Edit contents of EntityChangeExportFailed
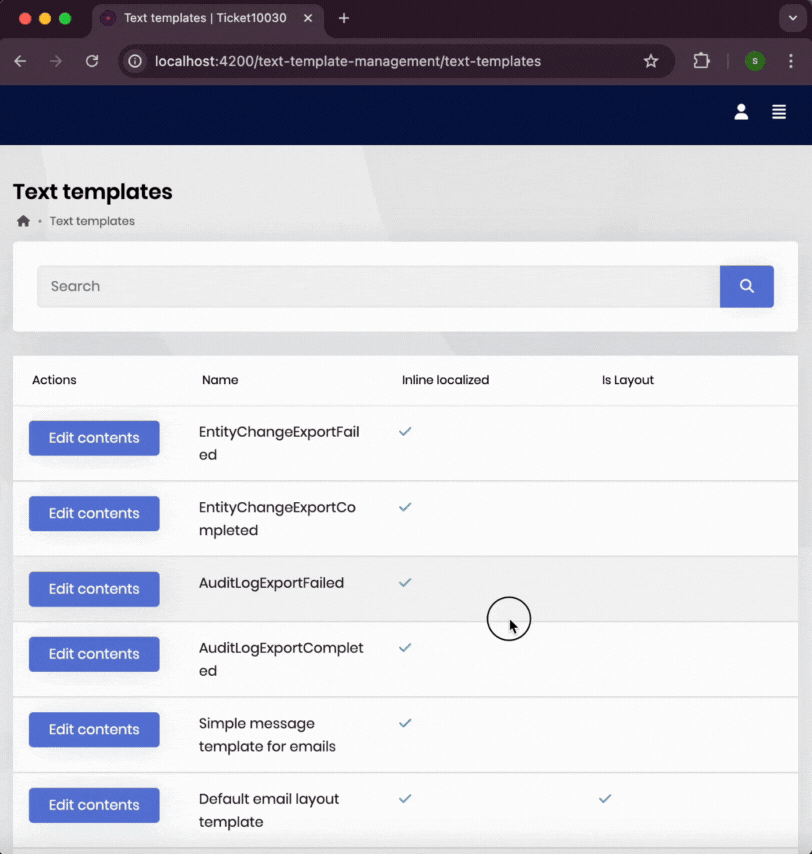Screen dimensions: 812x854 (x=94, y=438)
